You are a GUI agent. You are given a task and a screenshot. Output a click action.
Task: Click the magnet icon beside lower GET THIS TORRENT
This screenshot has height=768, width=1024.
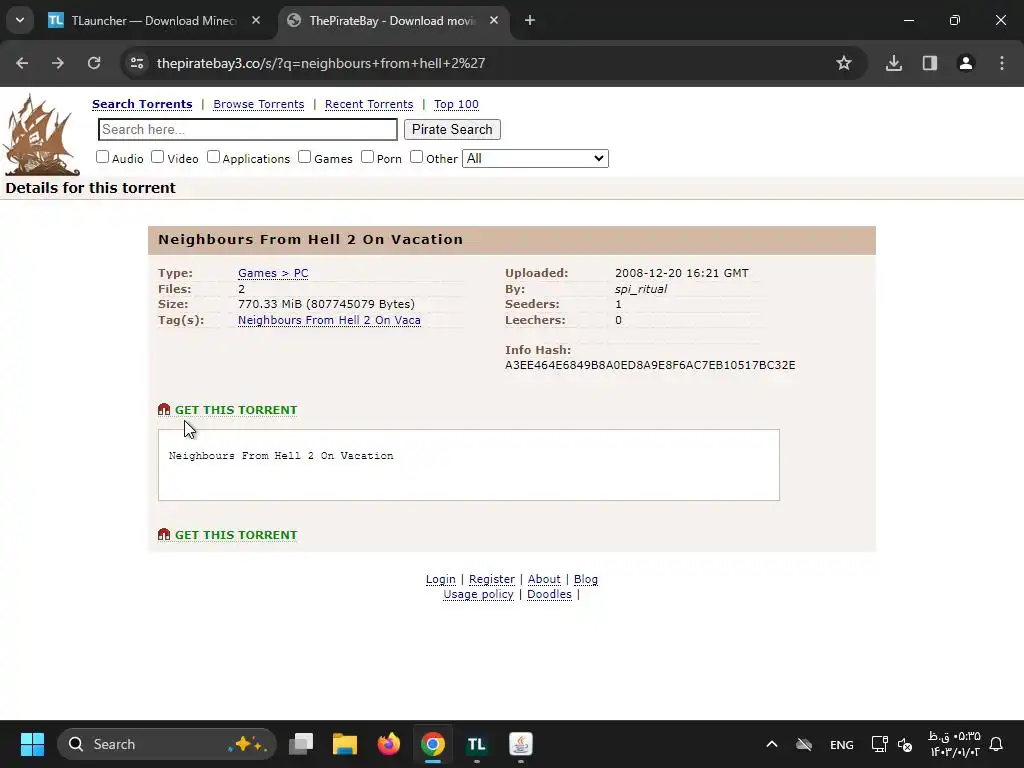(x=164, y=534)
